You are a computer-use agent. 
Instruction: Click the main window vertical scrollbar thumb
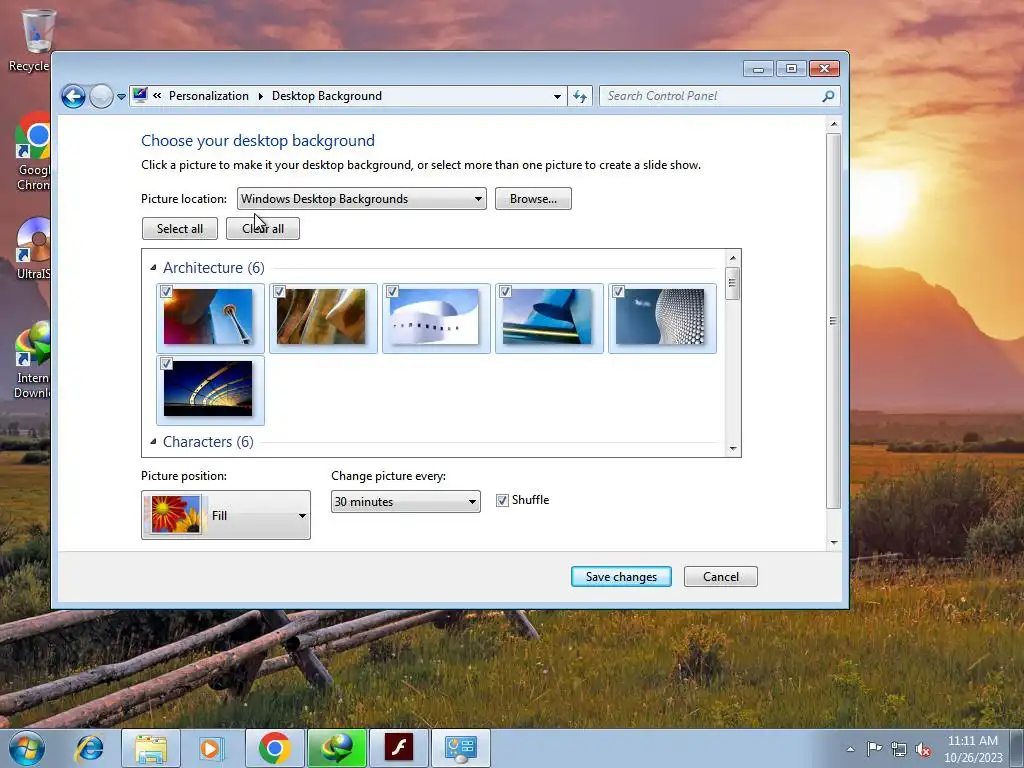tap(833, 321)
